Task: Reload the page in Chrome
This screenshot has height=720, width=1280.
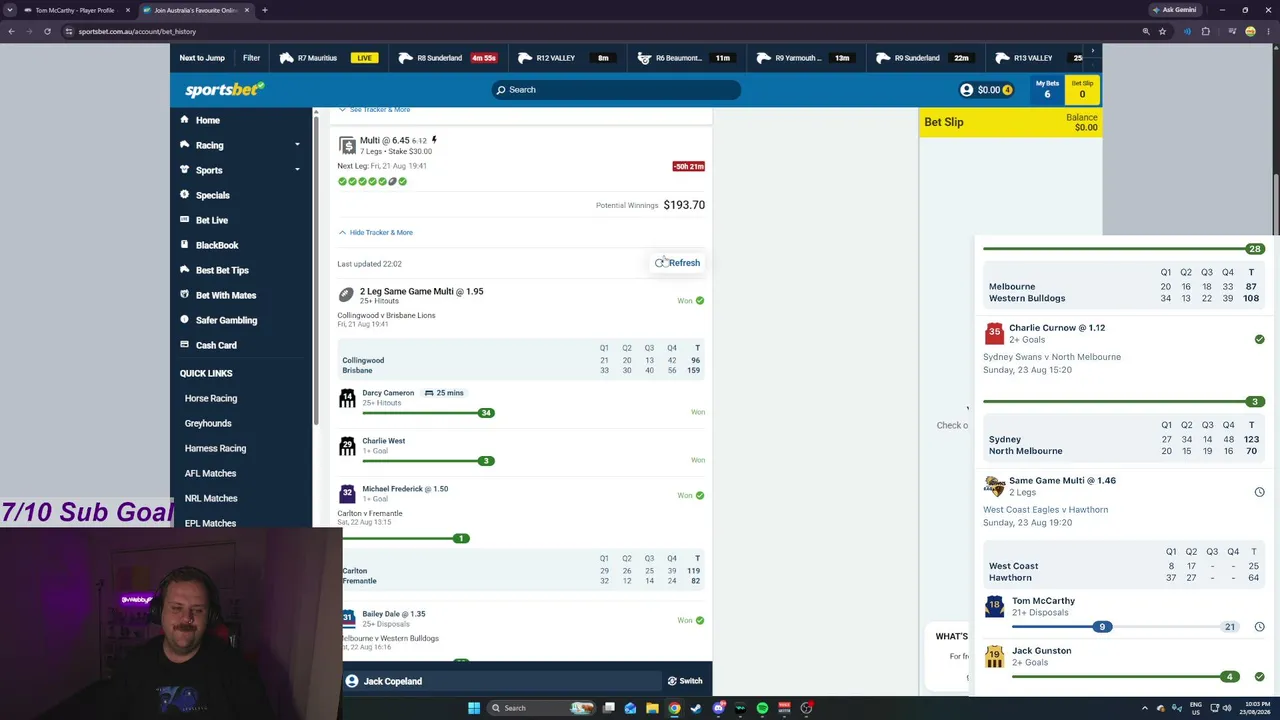Action: pos(47,31)
